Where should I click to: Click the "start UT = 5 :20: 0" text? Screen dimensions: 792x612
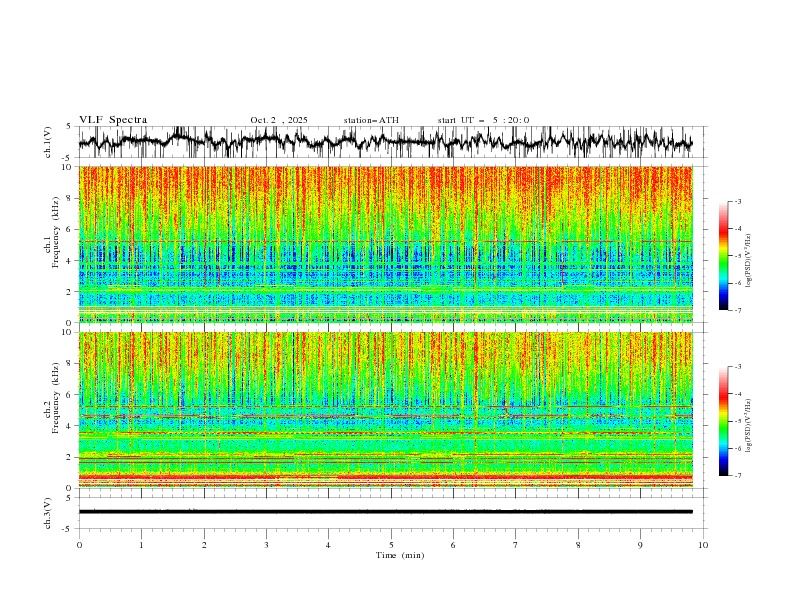[x=483, y=120]
